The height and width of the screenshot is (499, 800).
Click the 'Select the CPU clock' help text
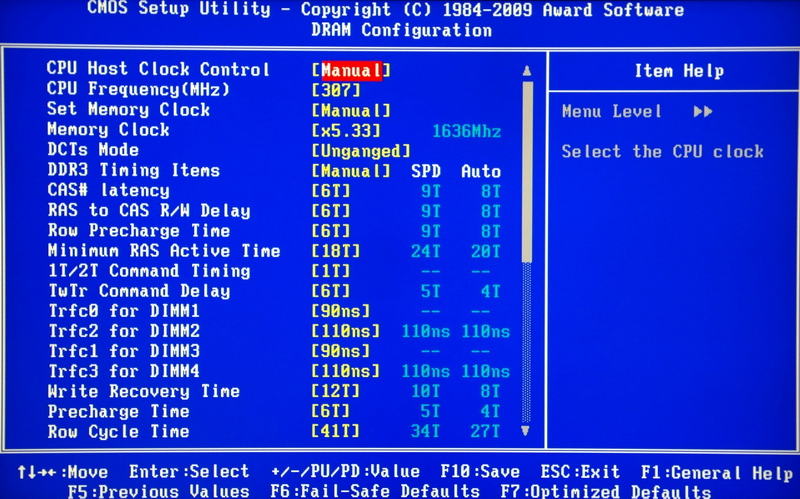[663, 152]
